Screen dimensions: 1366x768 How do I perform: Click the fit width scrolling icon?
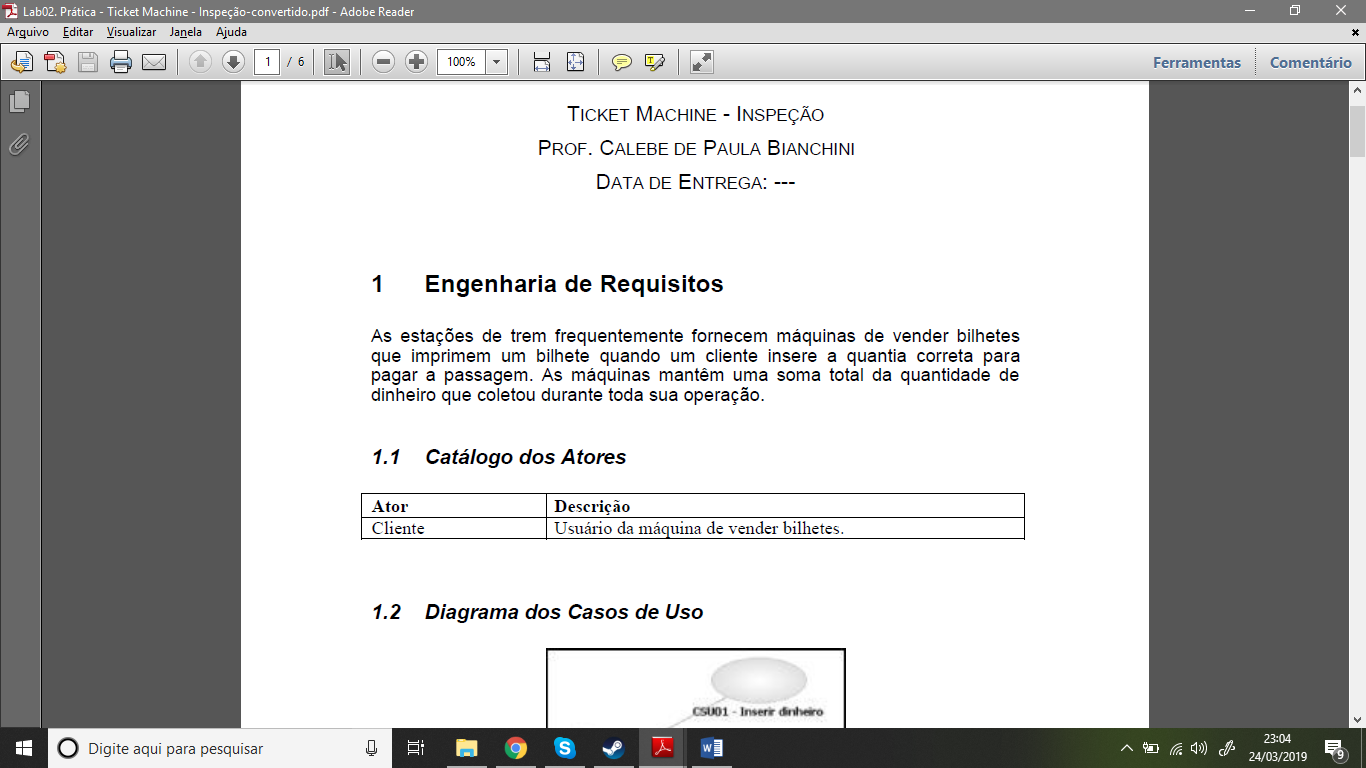542,62
